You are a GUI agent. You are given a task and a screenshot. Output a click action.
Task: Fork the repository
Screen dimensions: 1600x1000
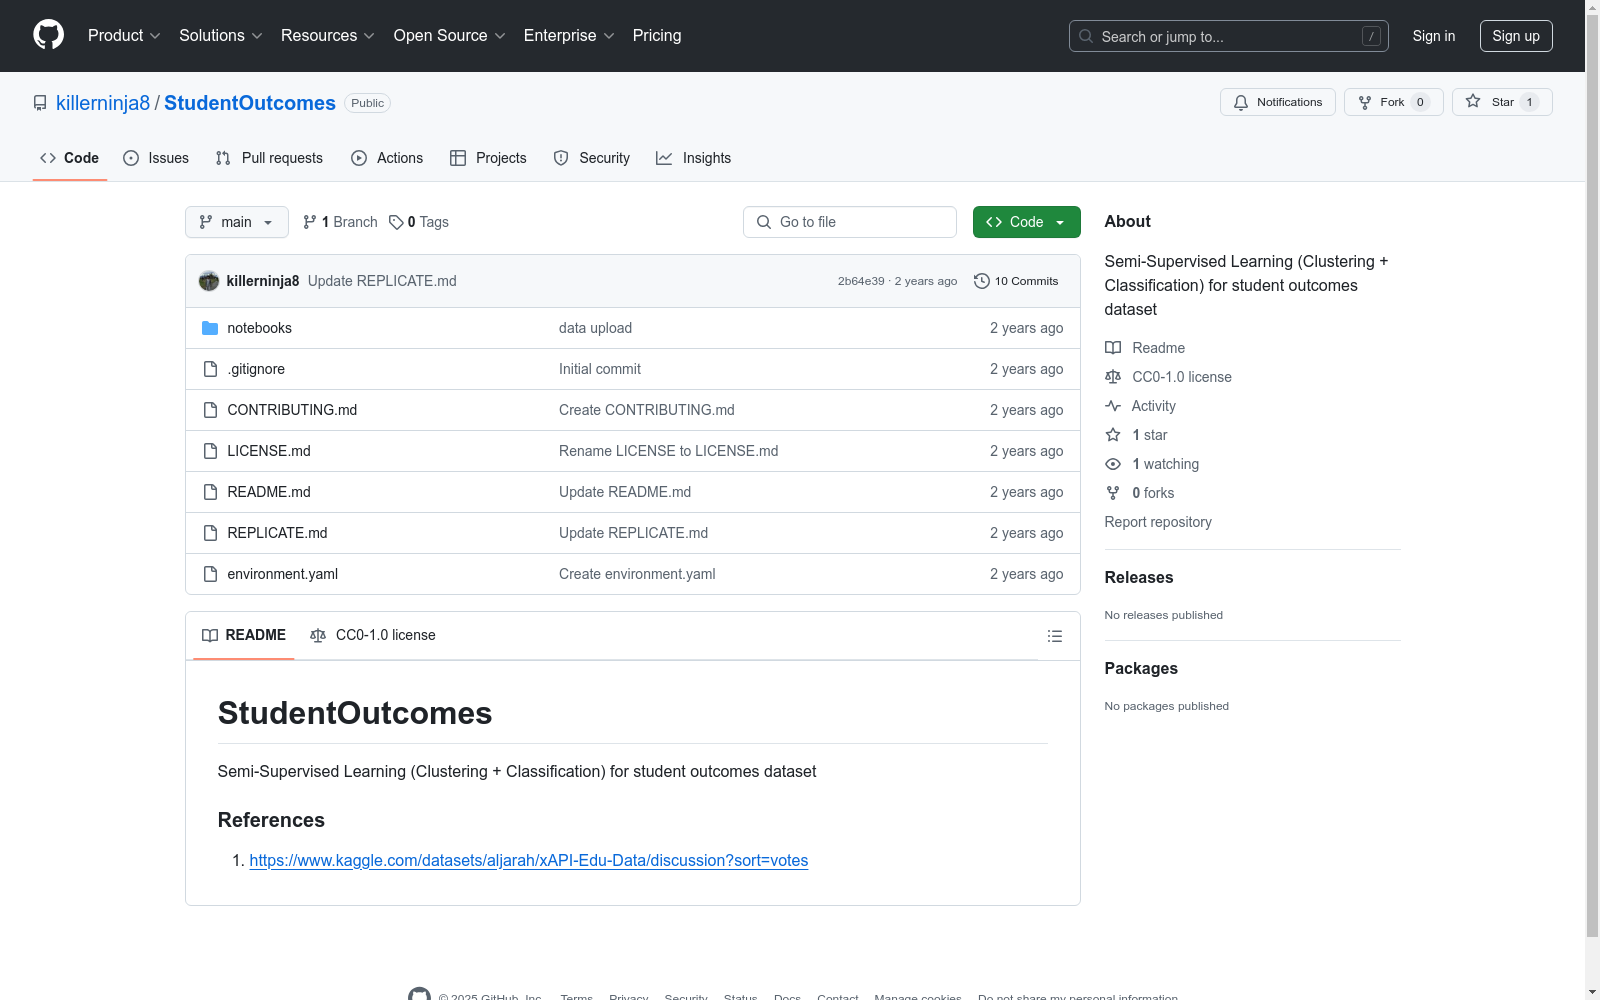[1393, 102]
